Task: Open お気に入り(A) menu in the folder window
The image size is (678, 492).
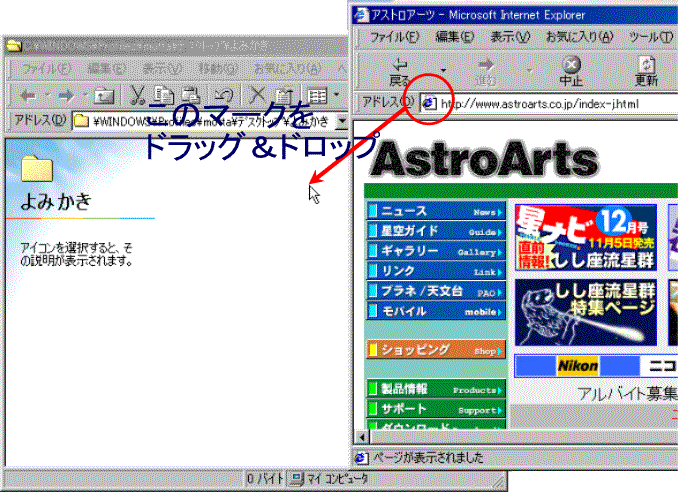Action: (288, 68)
